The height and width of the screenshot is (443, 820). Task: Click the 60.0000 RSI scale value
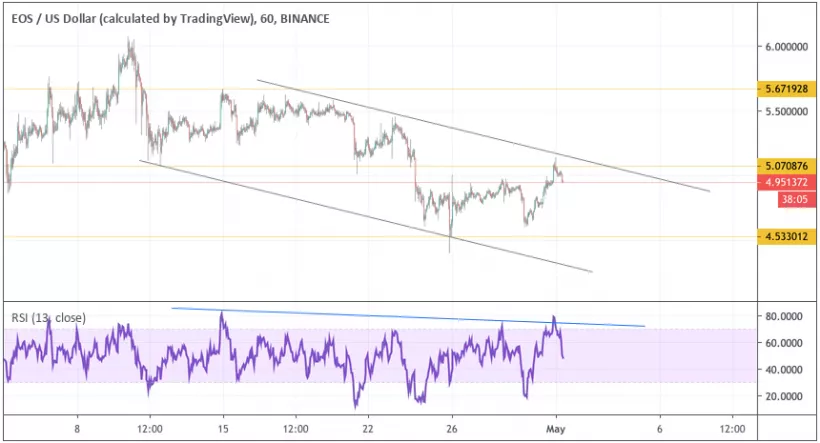coord(783,344)
